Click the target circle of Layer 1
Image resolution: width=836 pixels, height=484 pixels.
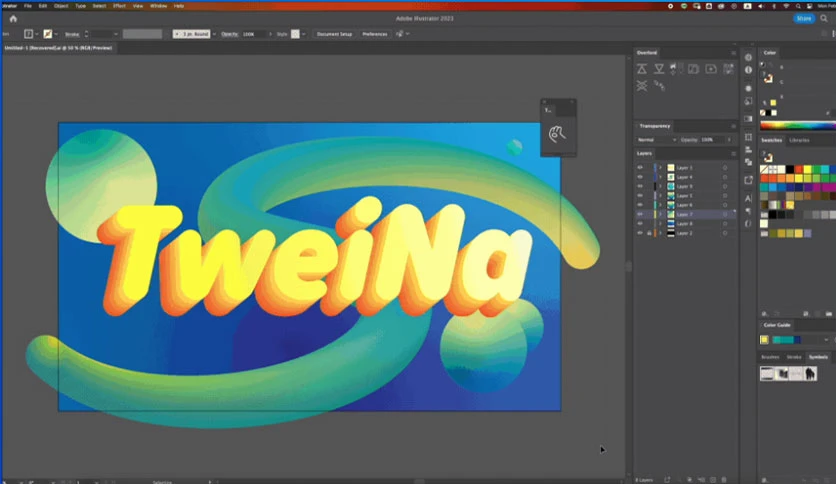[x=725, y=168]
